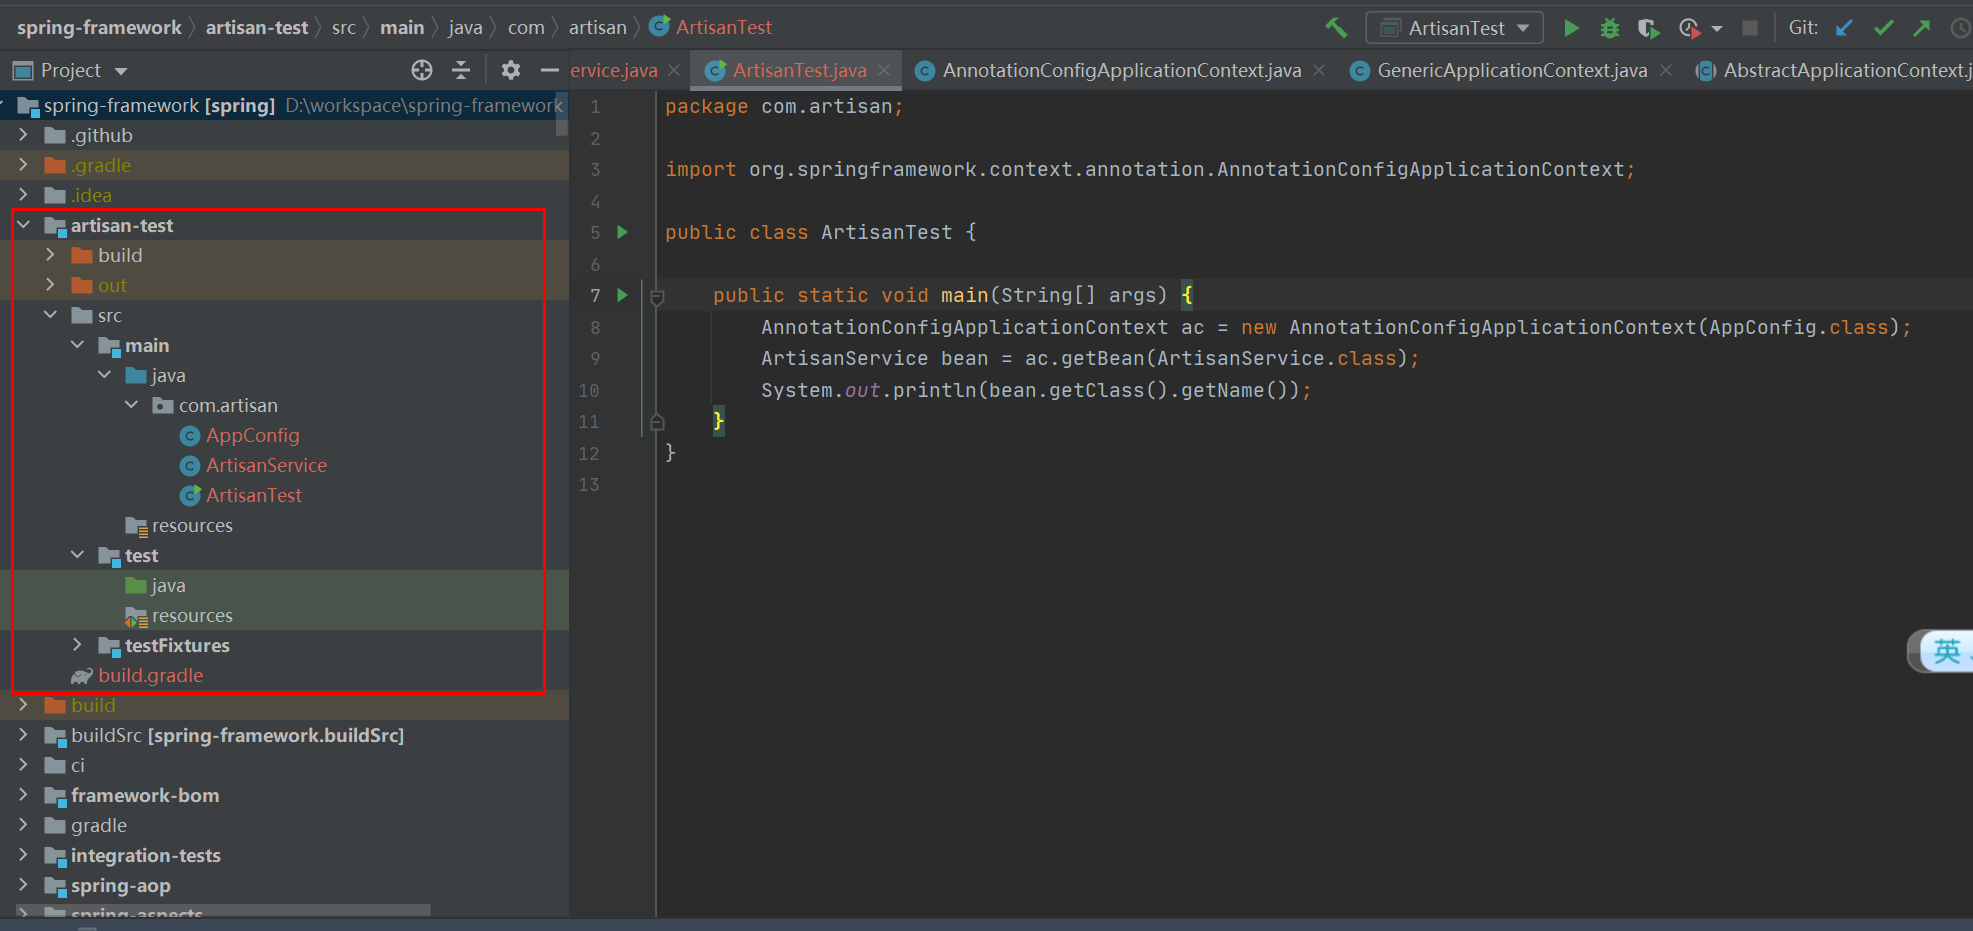Run with coverage shield icon
The image size is (1973, 931).
pyautogui.click(x=1648, y=28)
